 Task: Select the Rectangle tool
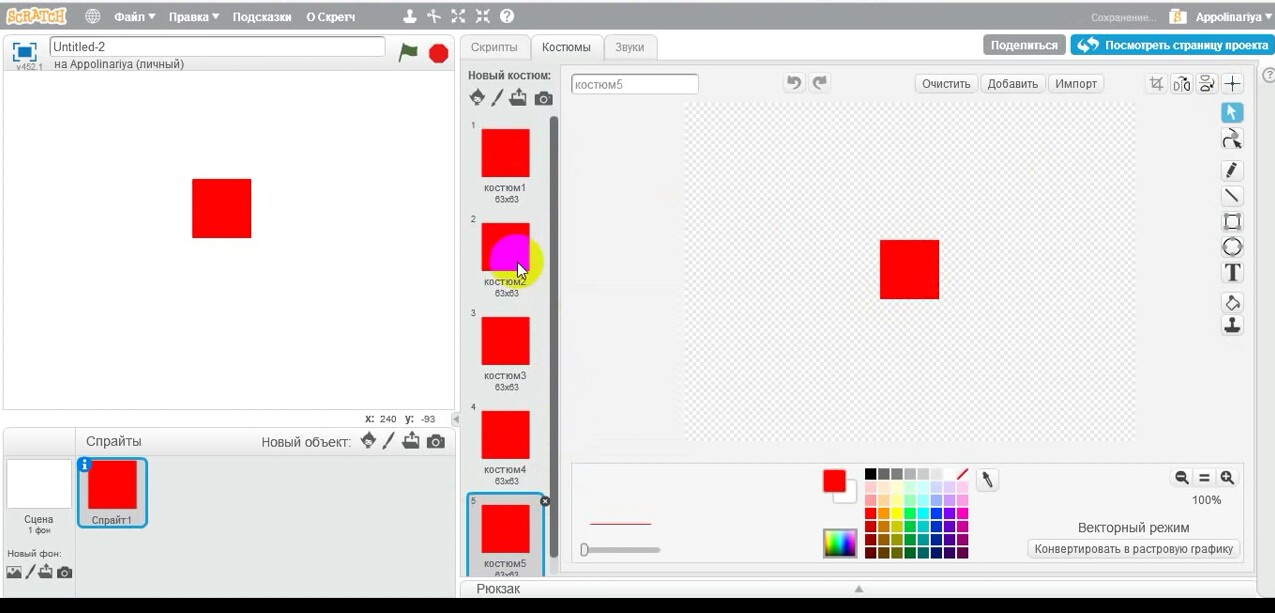click(1232, 222)
